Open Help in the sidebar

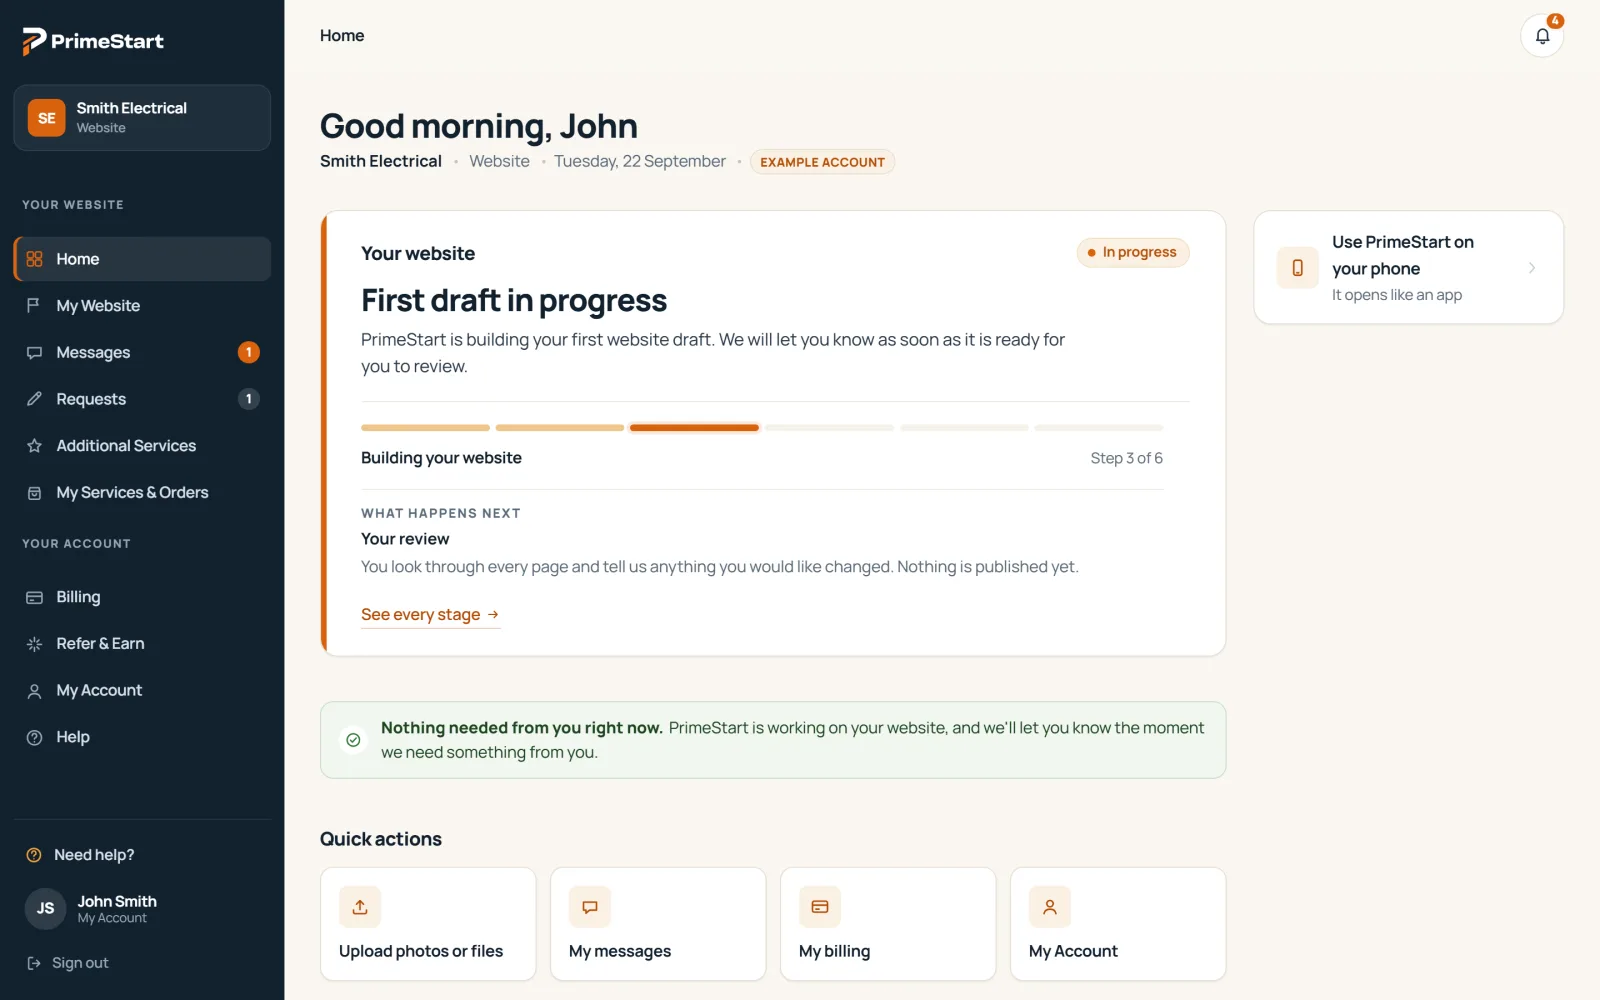(x=142, y=737)
